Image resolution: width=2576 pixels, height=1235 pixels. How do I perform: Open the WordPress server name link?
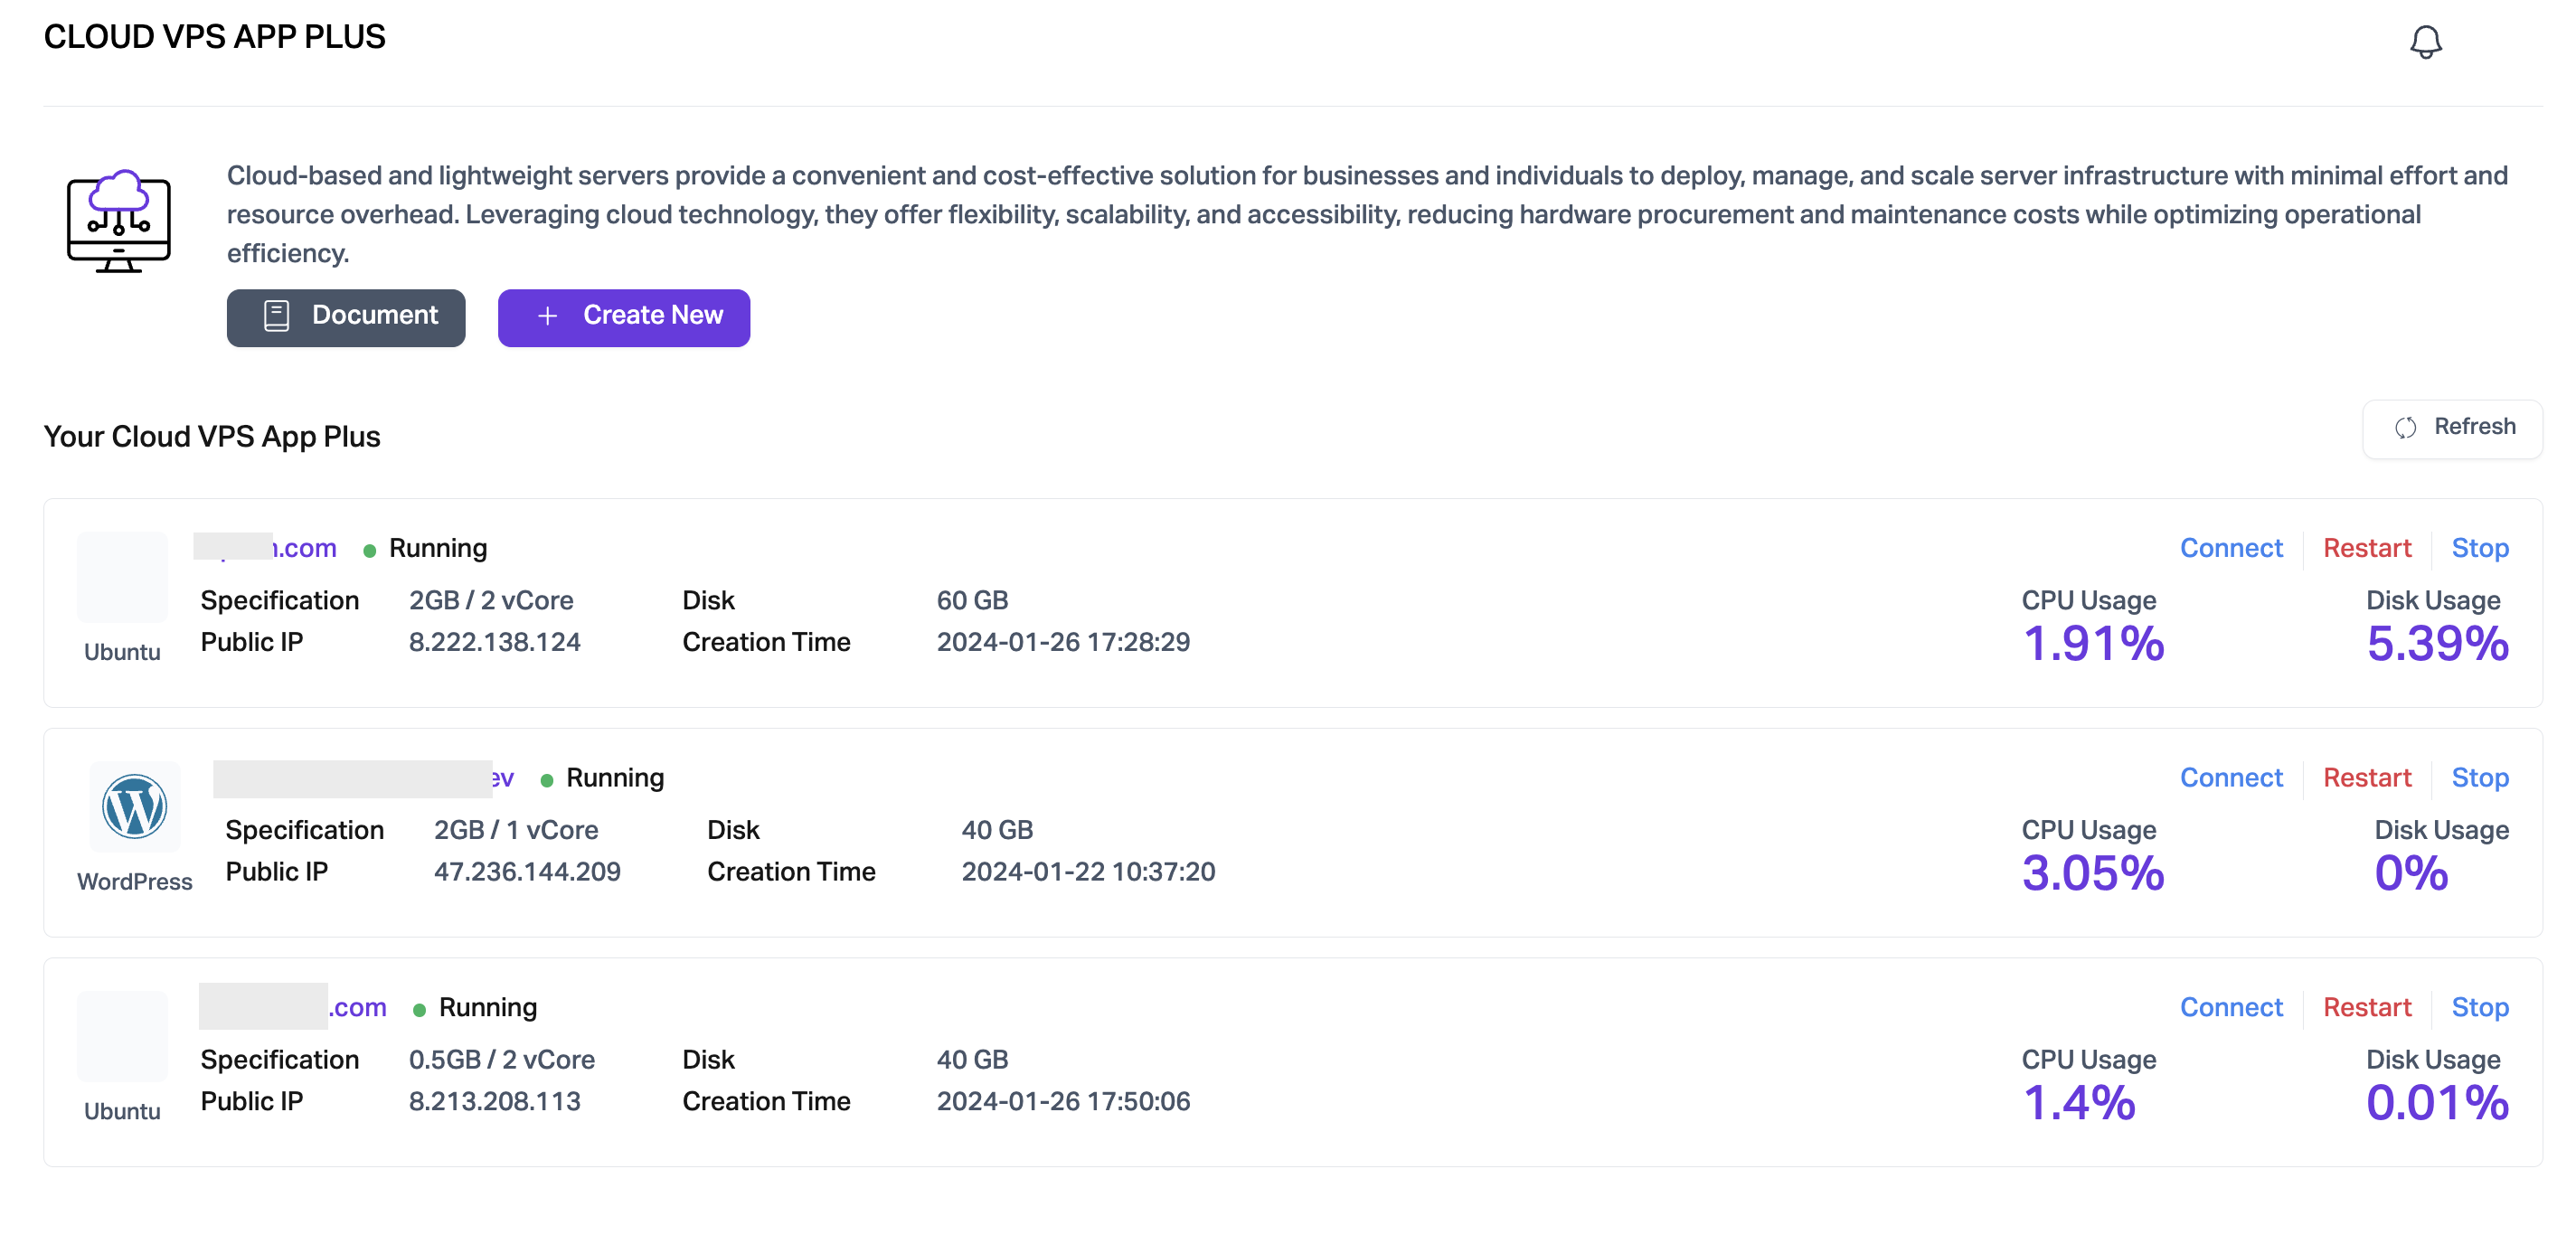pyautogui.click(x=364, y=778)
